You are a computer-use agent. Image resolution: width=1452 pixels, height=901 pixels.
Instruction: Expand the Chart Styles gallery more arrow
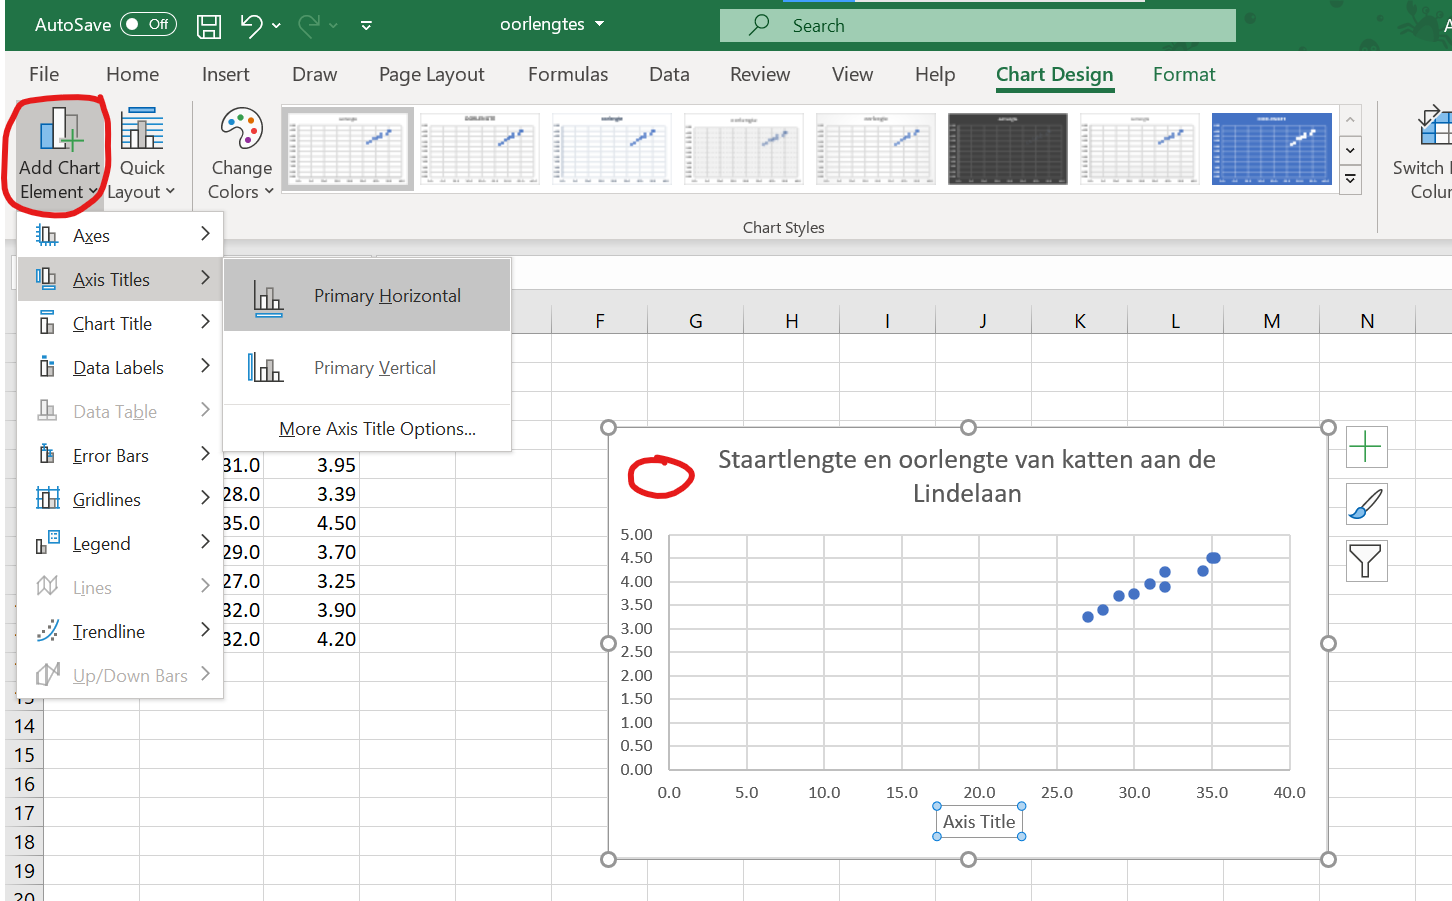click(1350, 180)
